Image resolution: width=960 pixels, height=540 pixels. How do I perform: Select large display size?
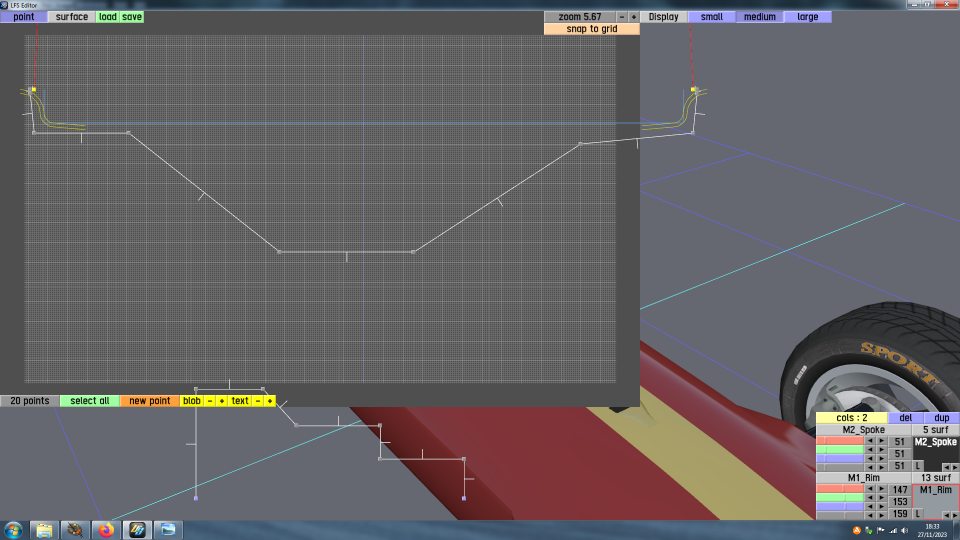(x=808, y=17)
